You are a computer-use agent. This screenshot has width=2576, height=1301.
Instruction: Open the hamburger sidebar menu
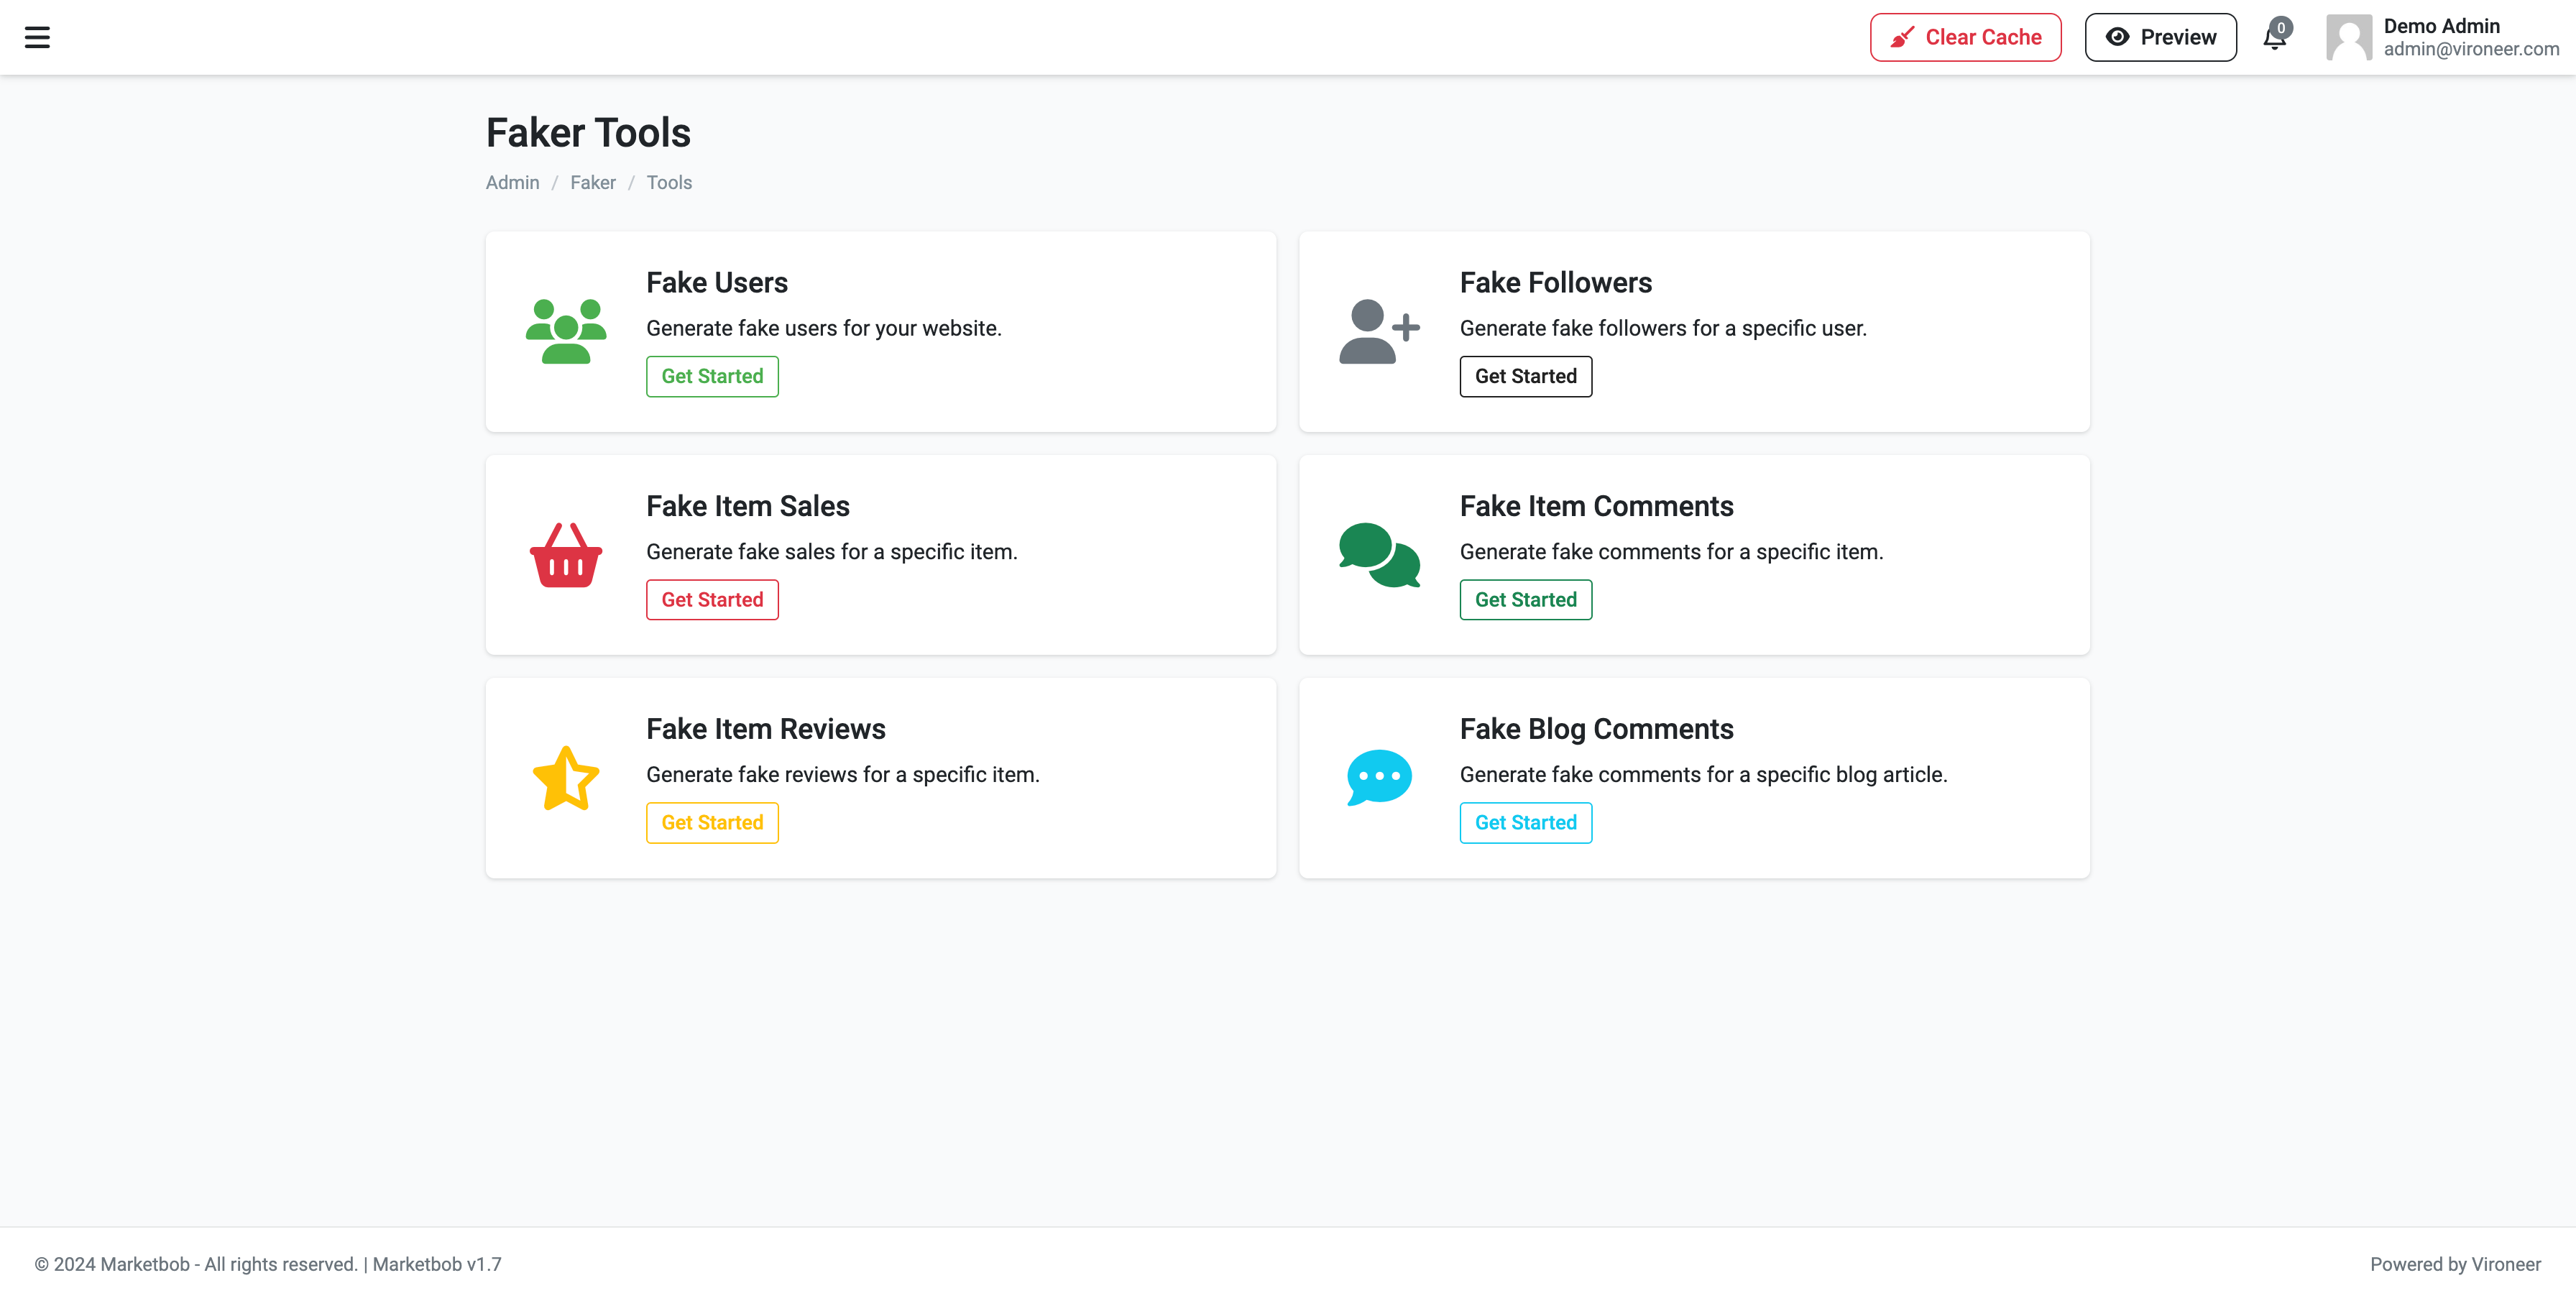coord(37,38)
